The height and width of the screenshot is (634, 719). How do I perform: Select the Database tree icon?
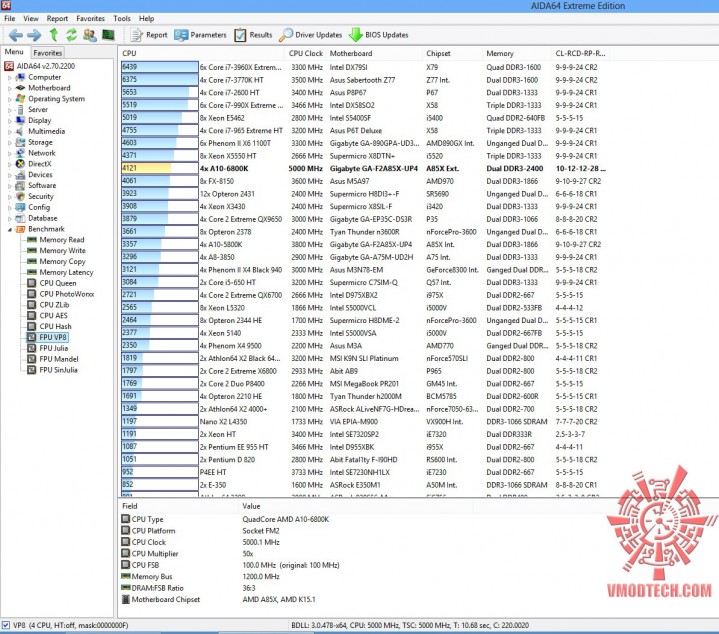20,218
